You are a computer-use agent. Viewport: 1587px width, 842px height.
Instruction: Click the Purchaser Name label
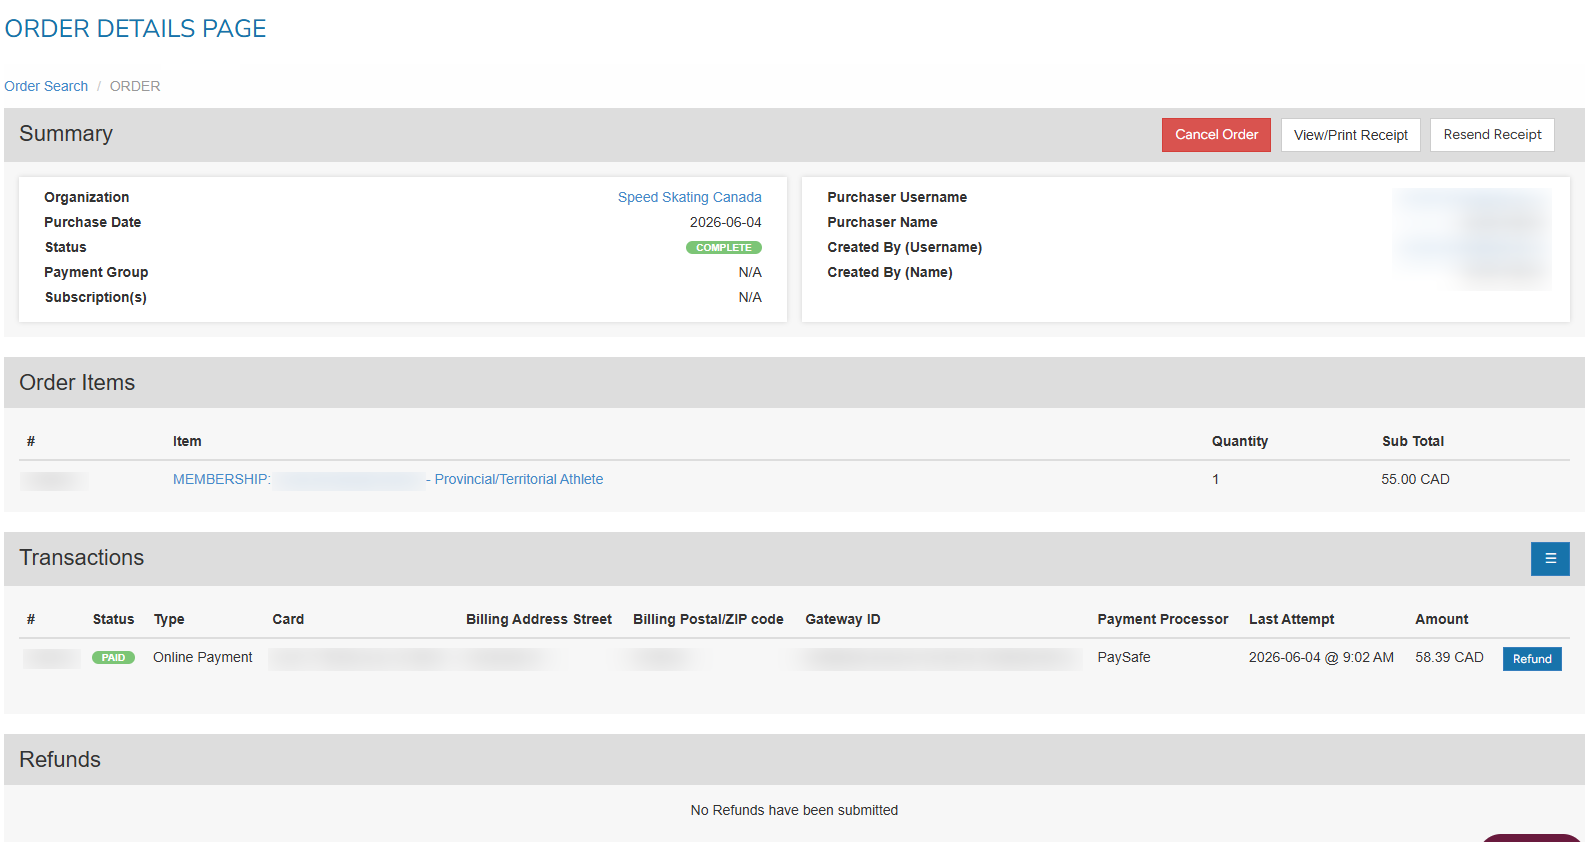coord(882,222)
